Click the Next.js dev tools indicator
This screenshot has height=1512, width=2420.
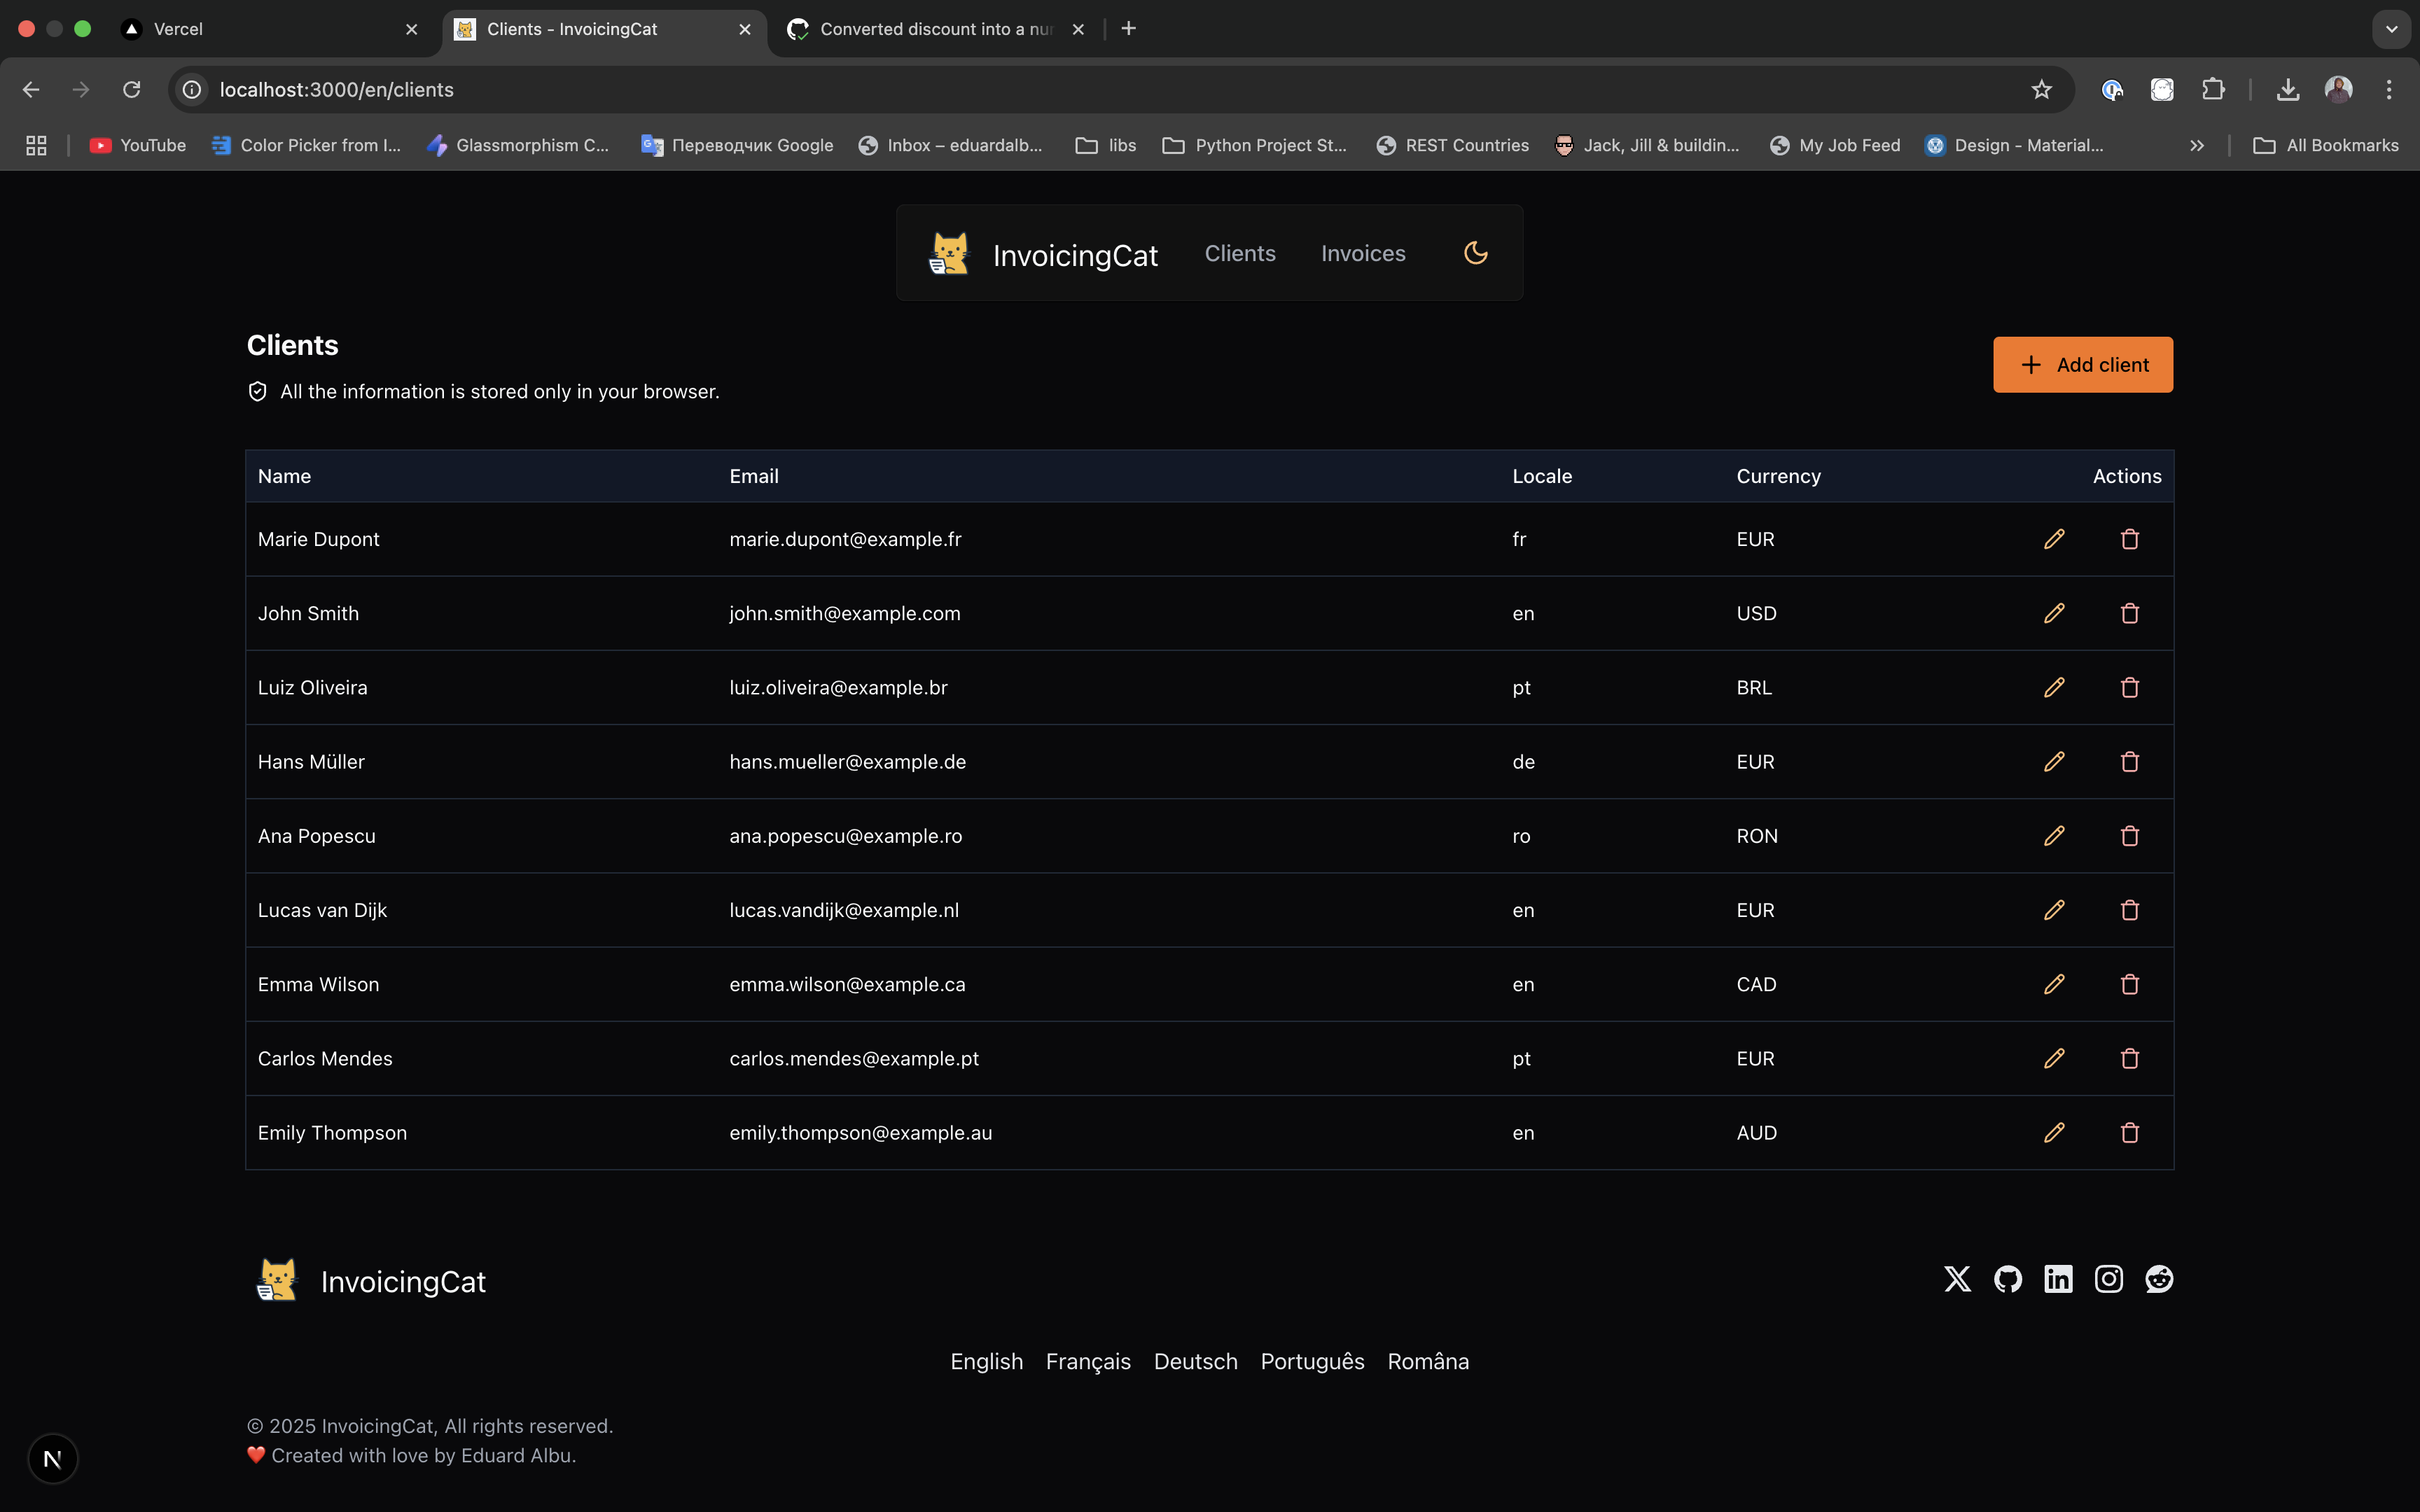pos(53,1459)
